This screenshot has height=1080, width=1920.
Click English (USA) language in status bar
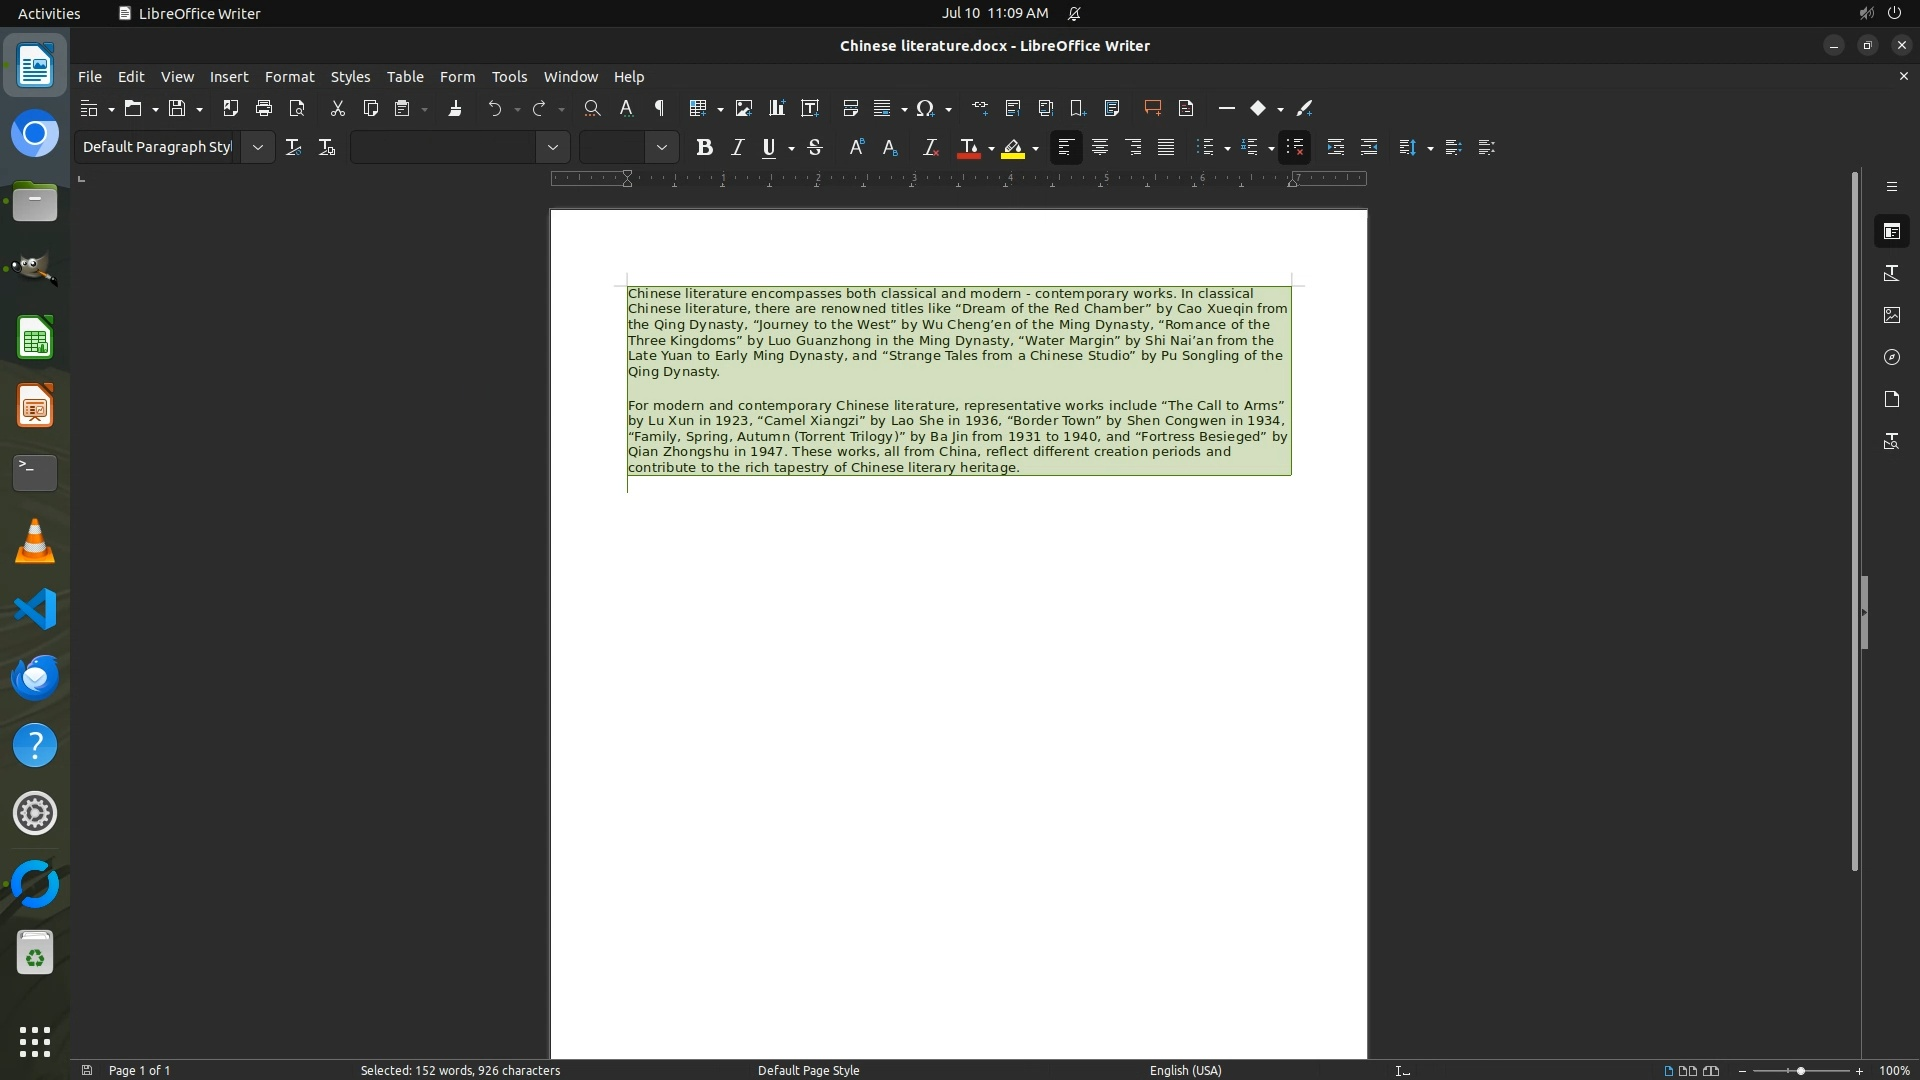click(x=1185, y=1070)
